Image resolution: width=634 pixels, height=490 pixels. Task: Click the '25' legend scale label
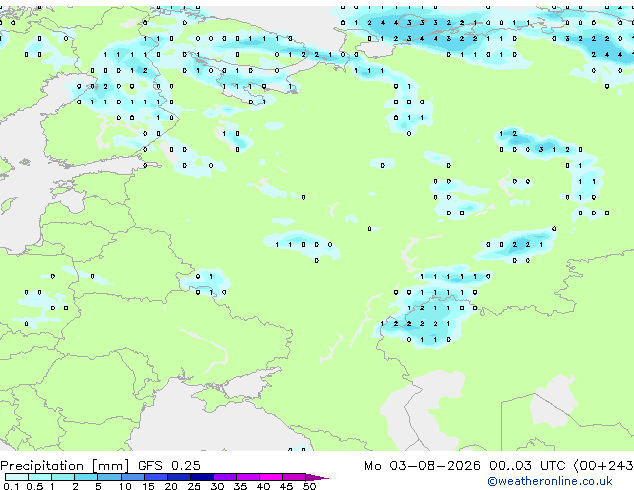coord(194,486)
